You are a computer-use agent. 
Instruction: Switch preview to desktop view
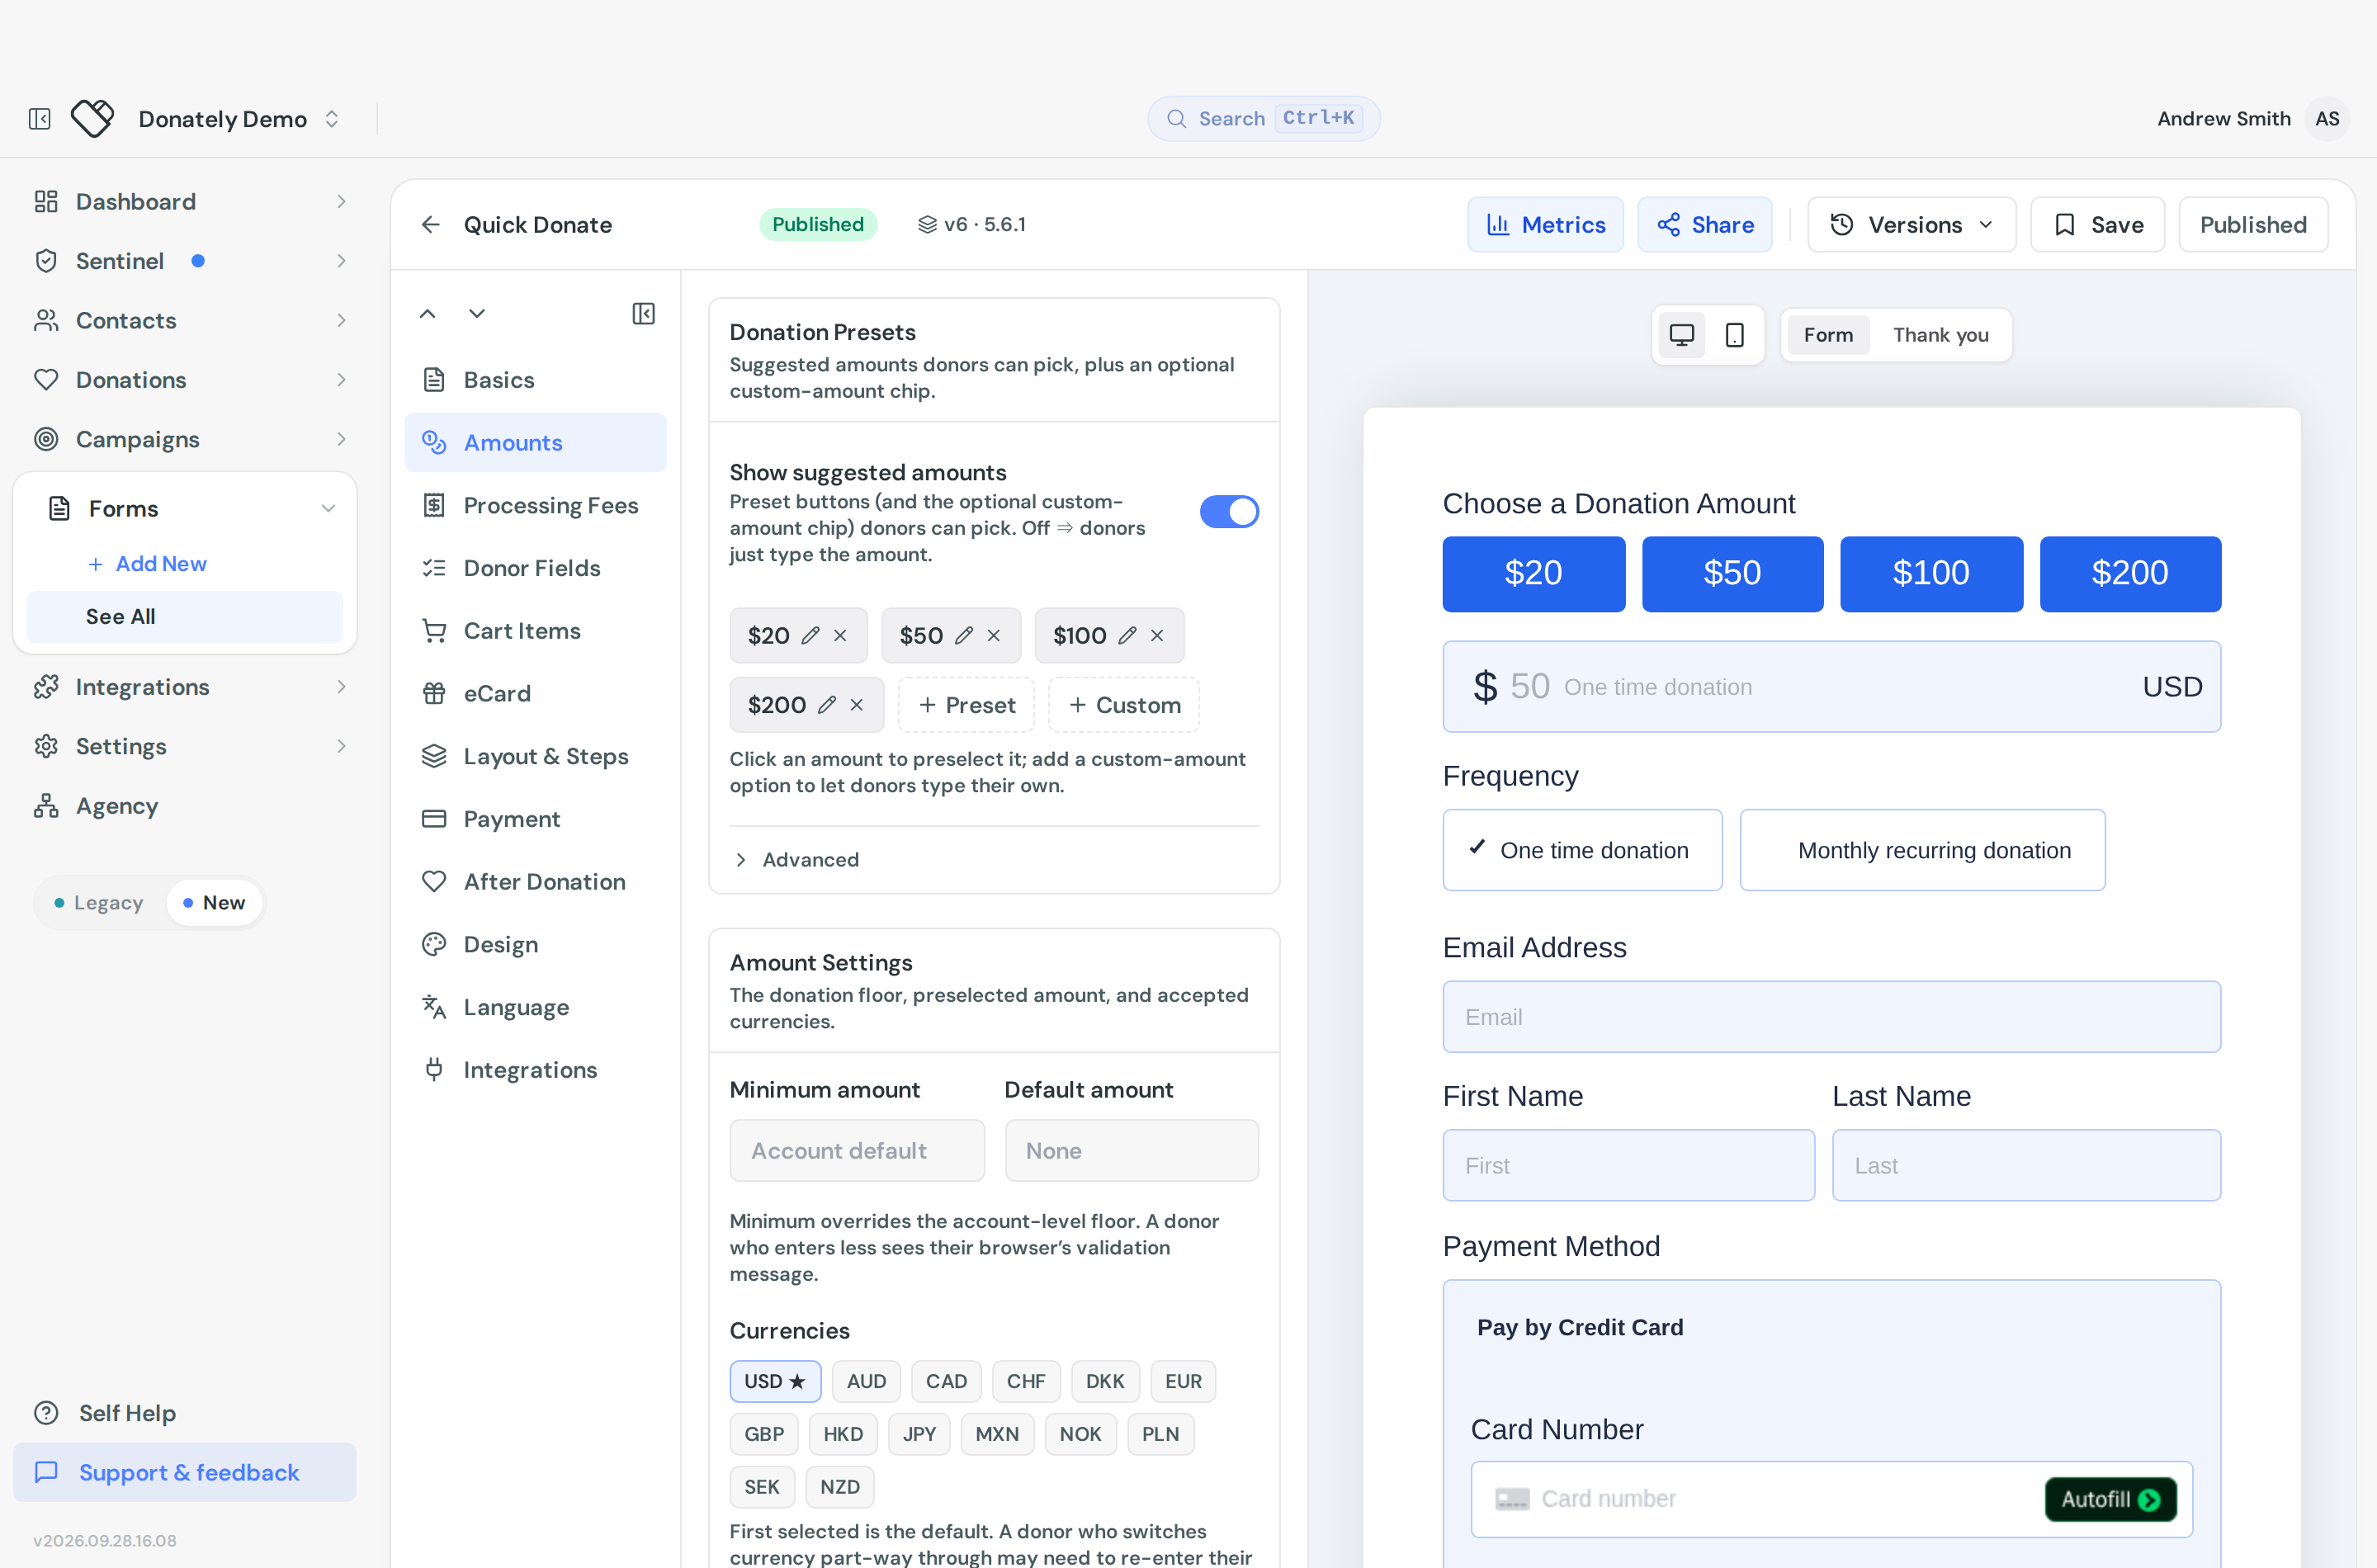pos(1682,335)
